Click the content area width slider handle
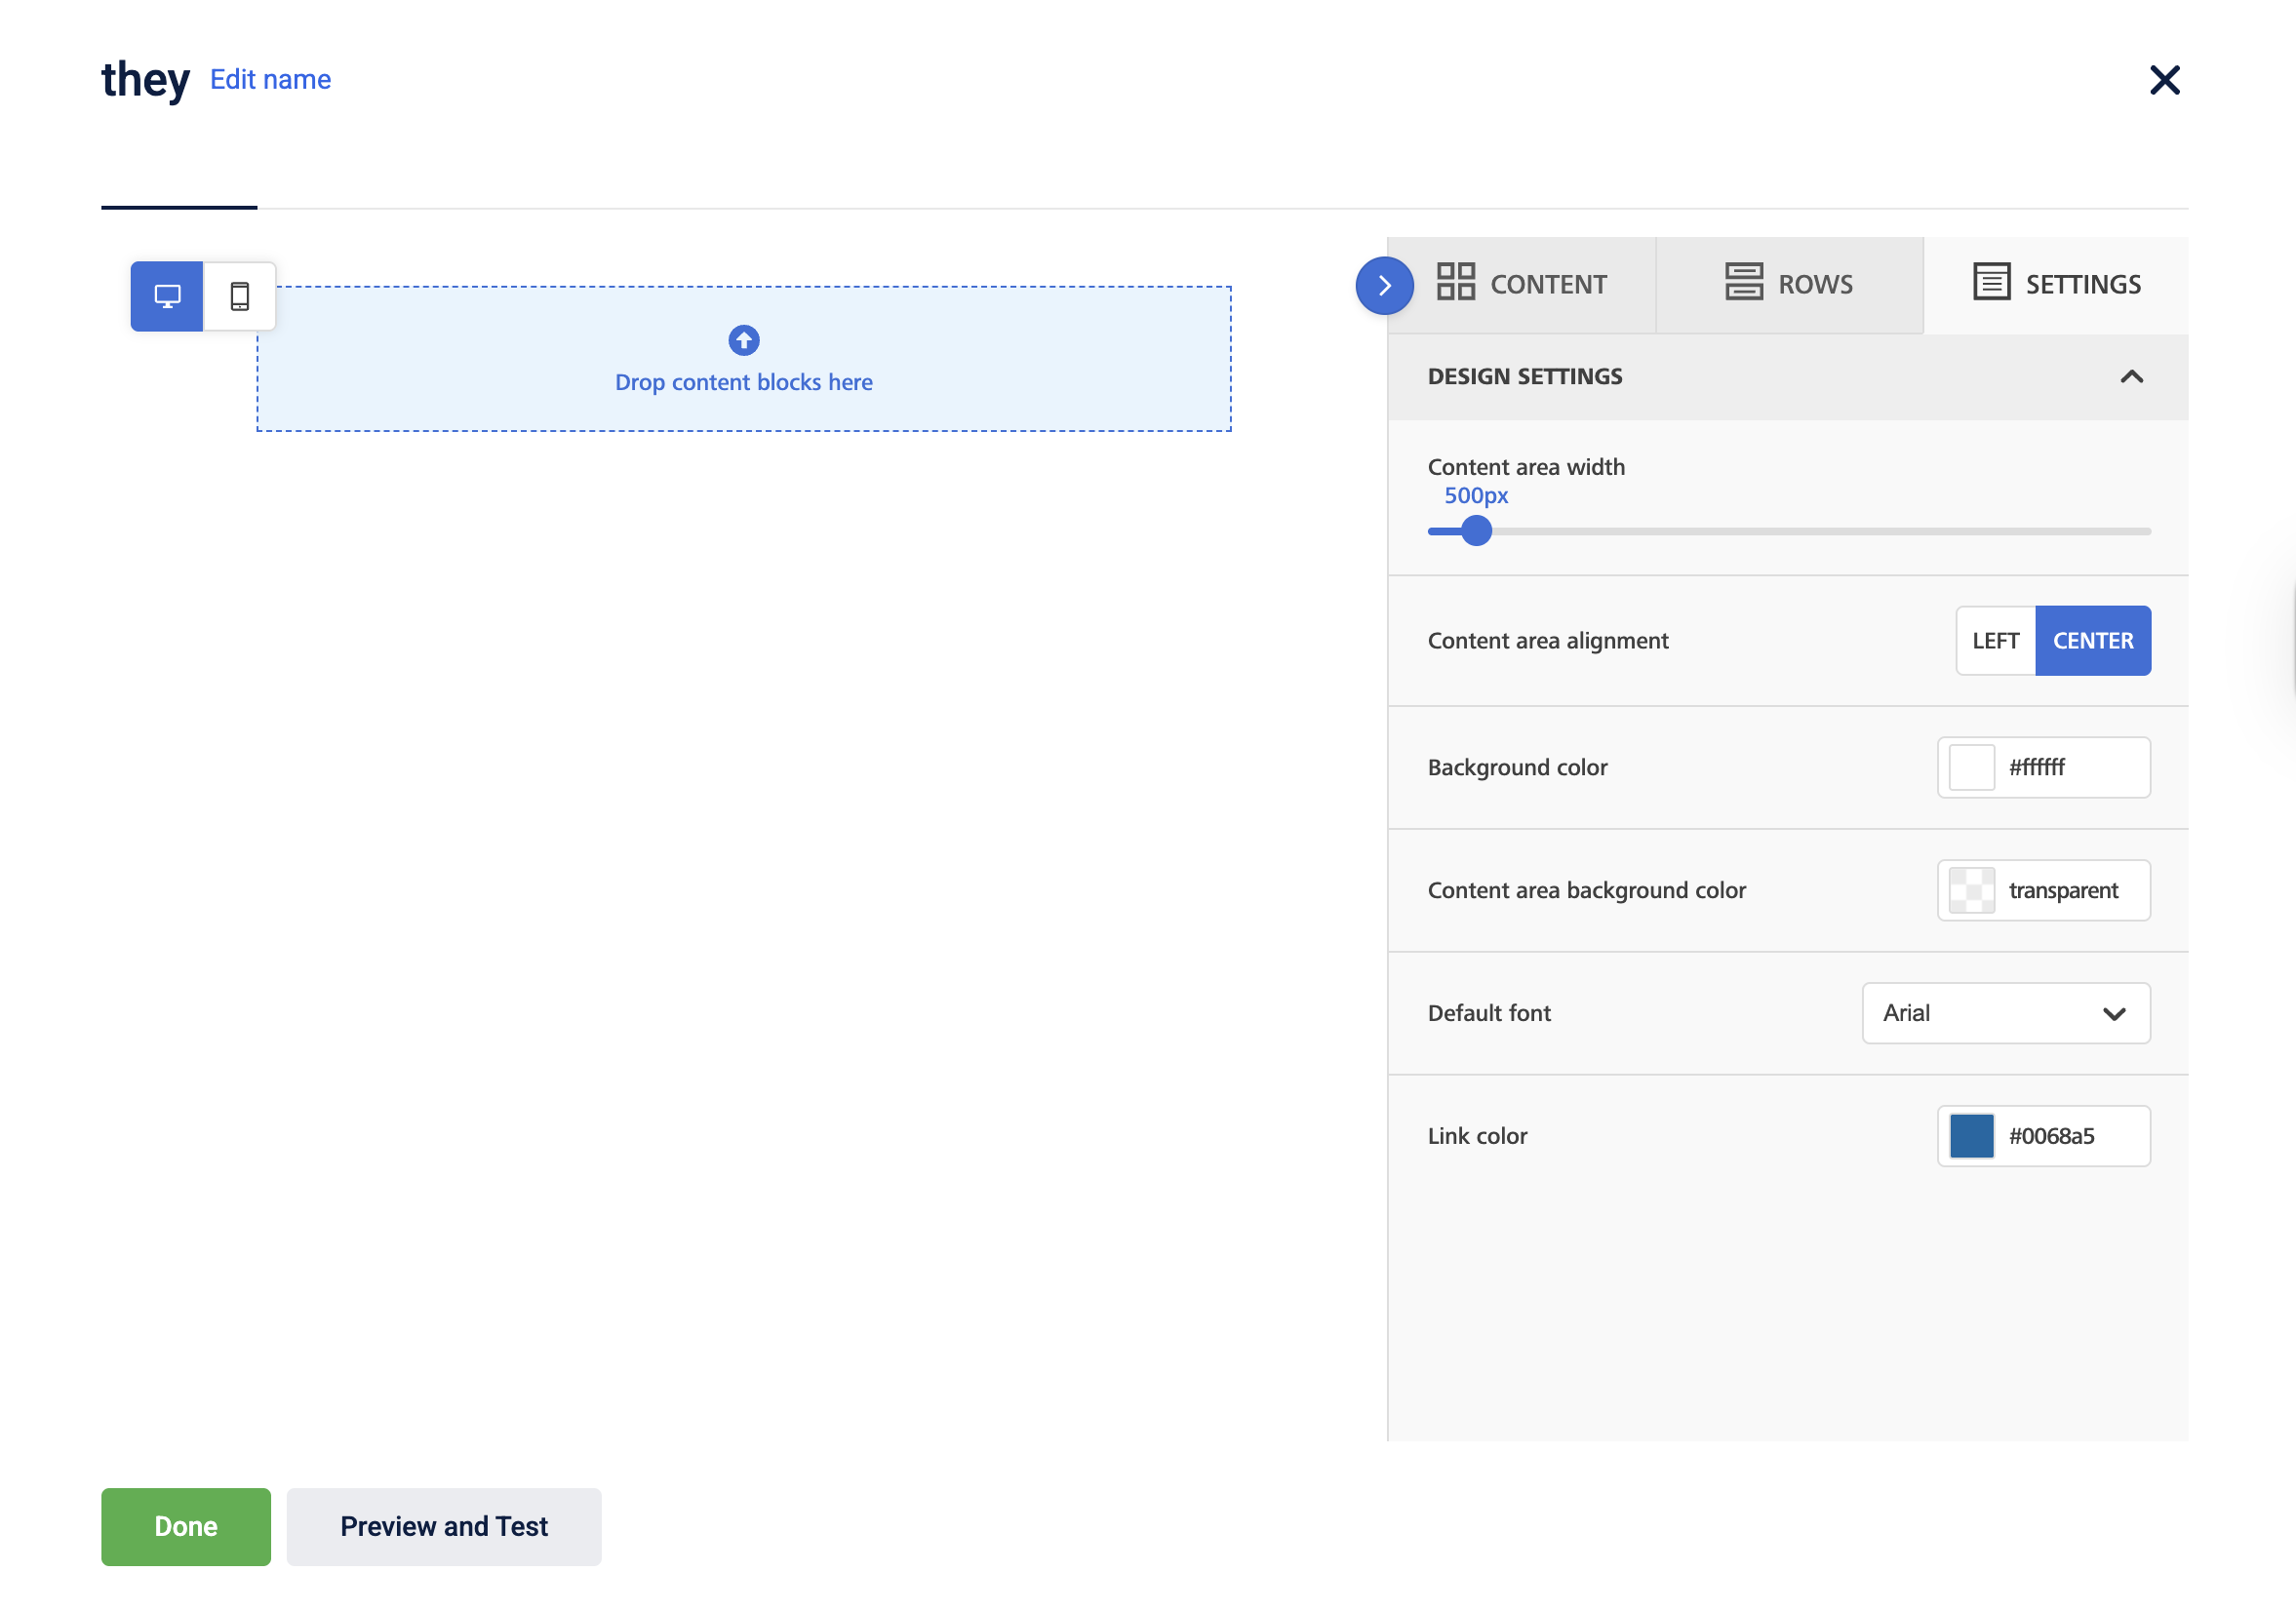The height and width of the screenshot is (1611, 2296). pos(1476,531)
